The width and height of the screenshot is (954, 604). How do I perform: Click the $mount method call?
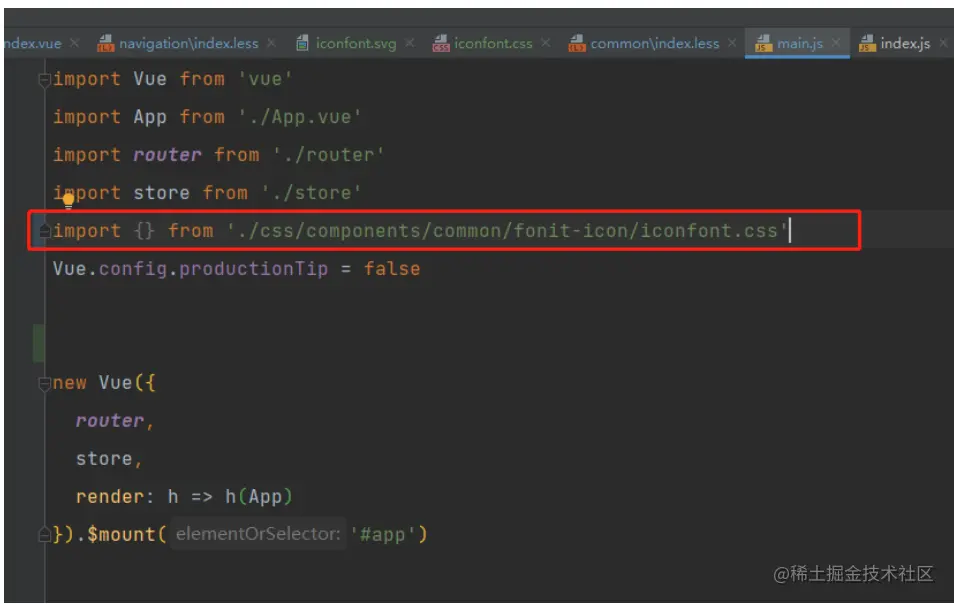(x=121, y=534)
